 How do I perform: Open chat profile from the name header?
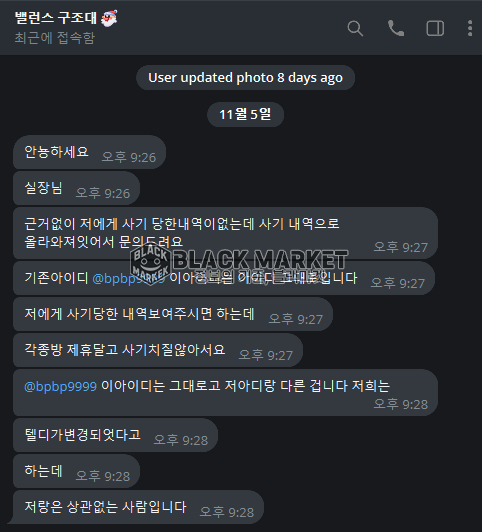click(56, 18)
